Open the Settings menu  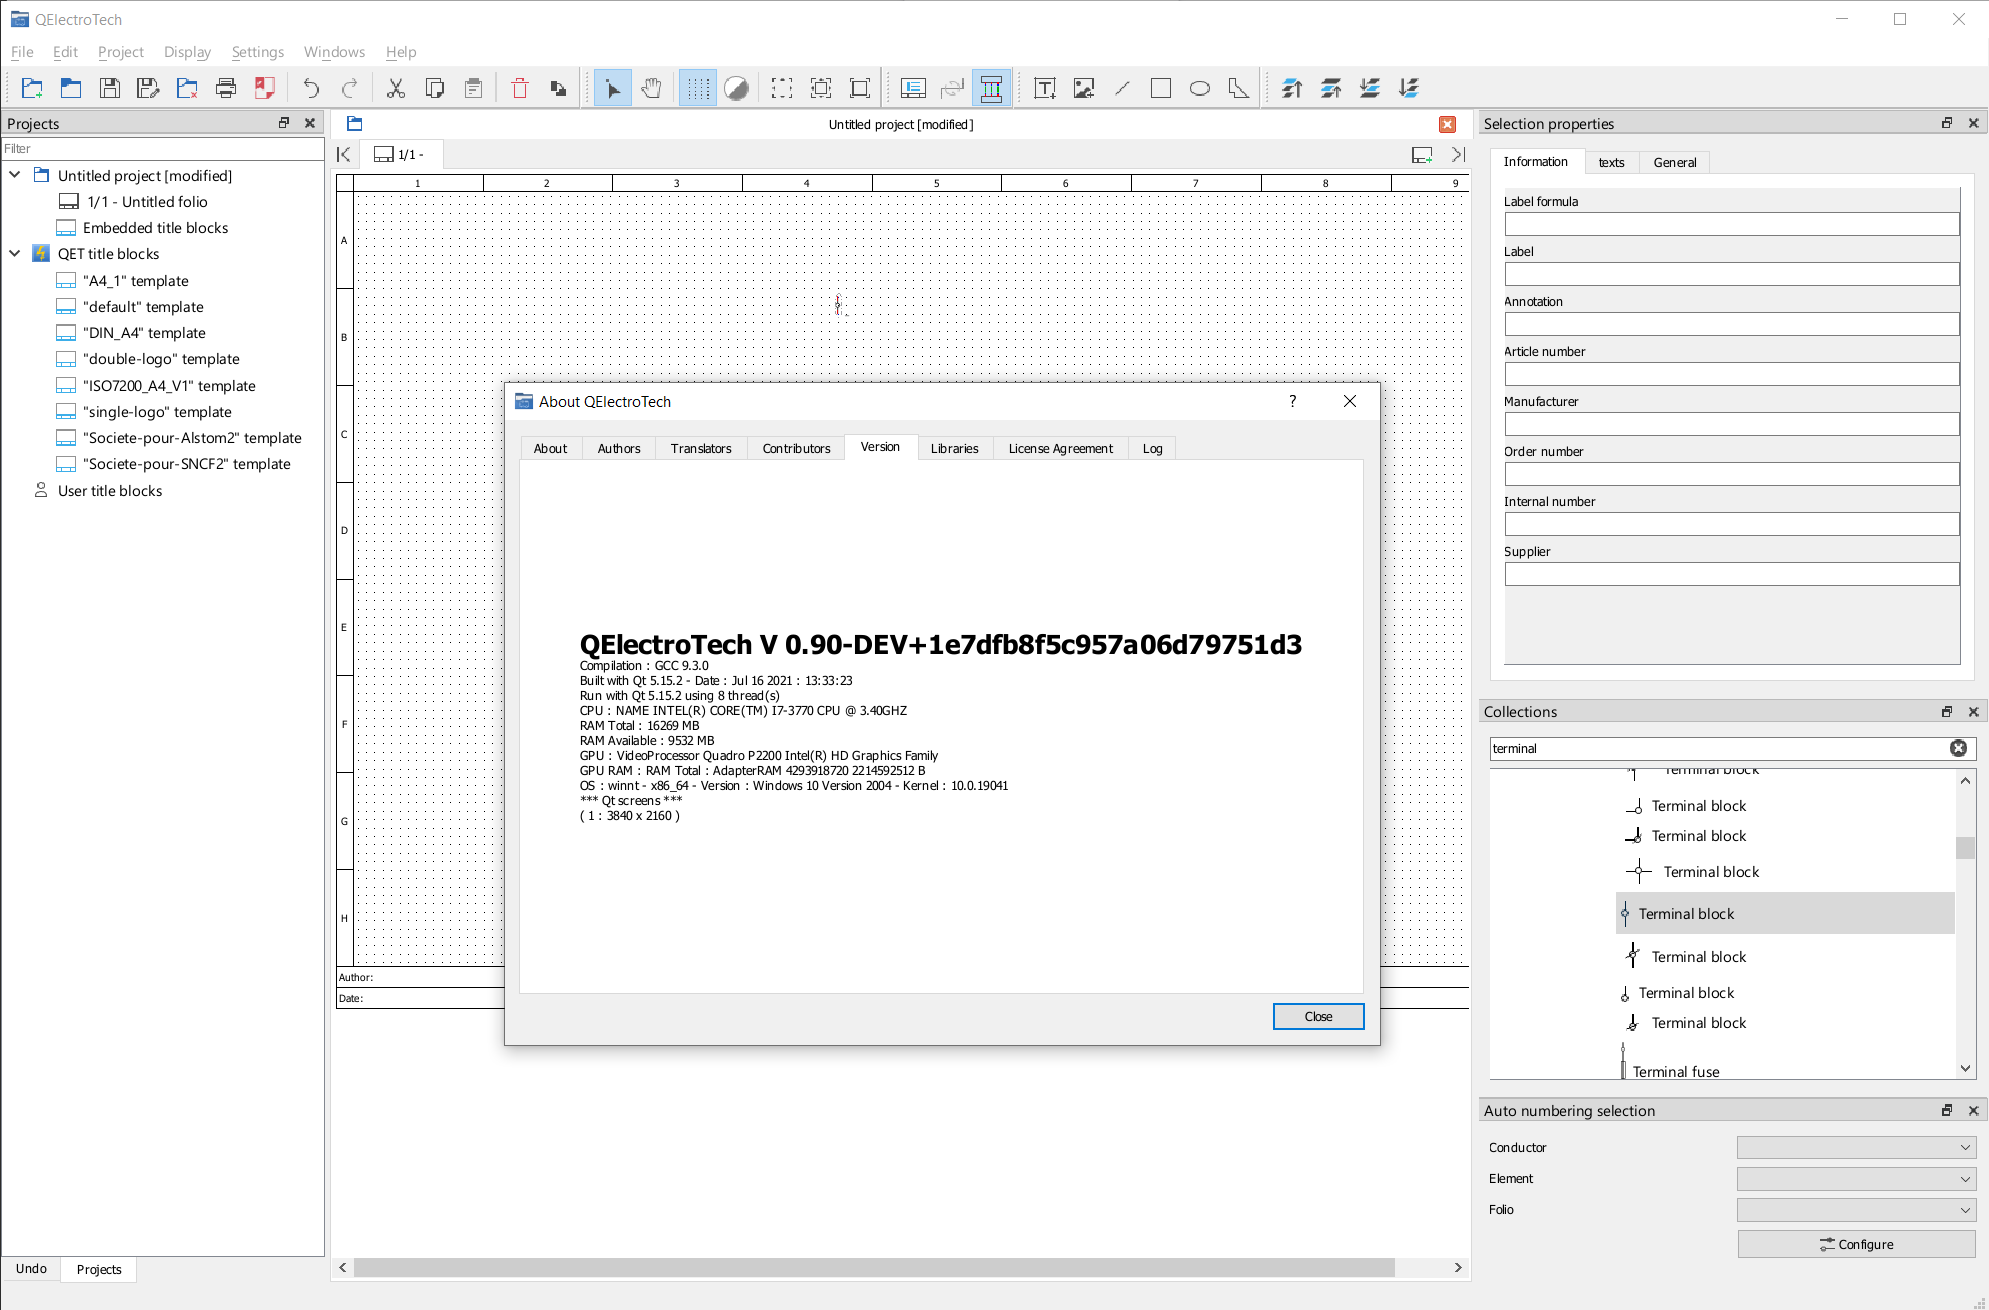click(257, 52)
